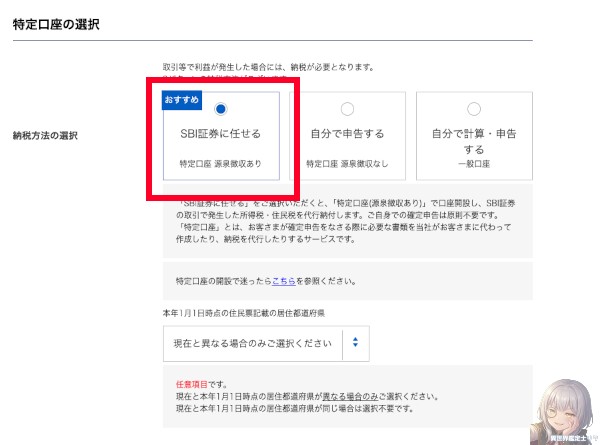Click the 納税方法の選択 field label

coord(47,134)
